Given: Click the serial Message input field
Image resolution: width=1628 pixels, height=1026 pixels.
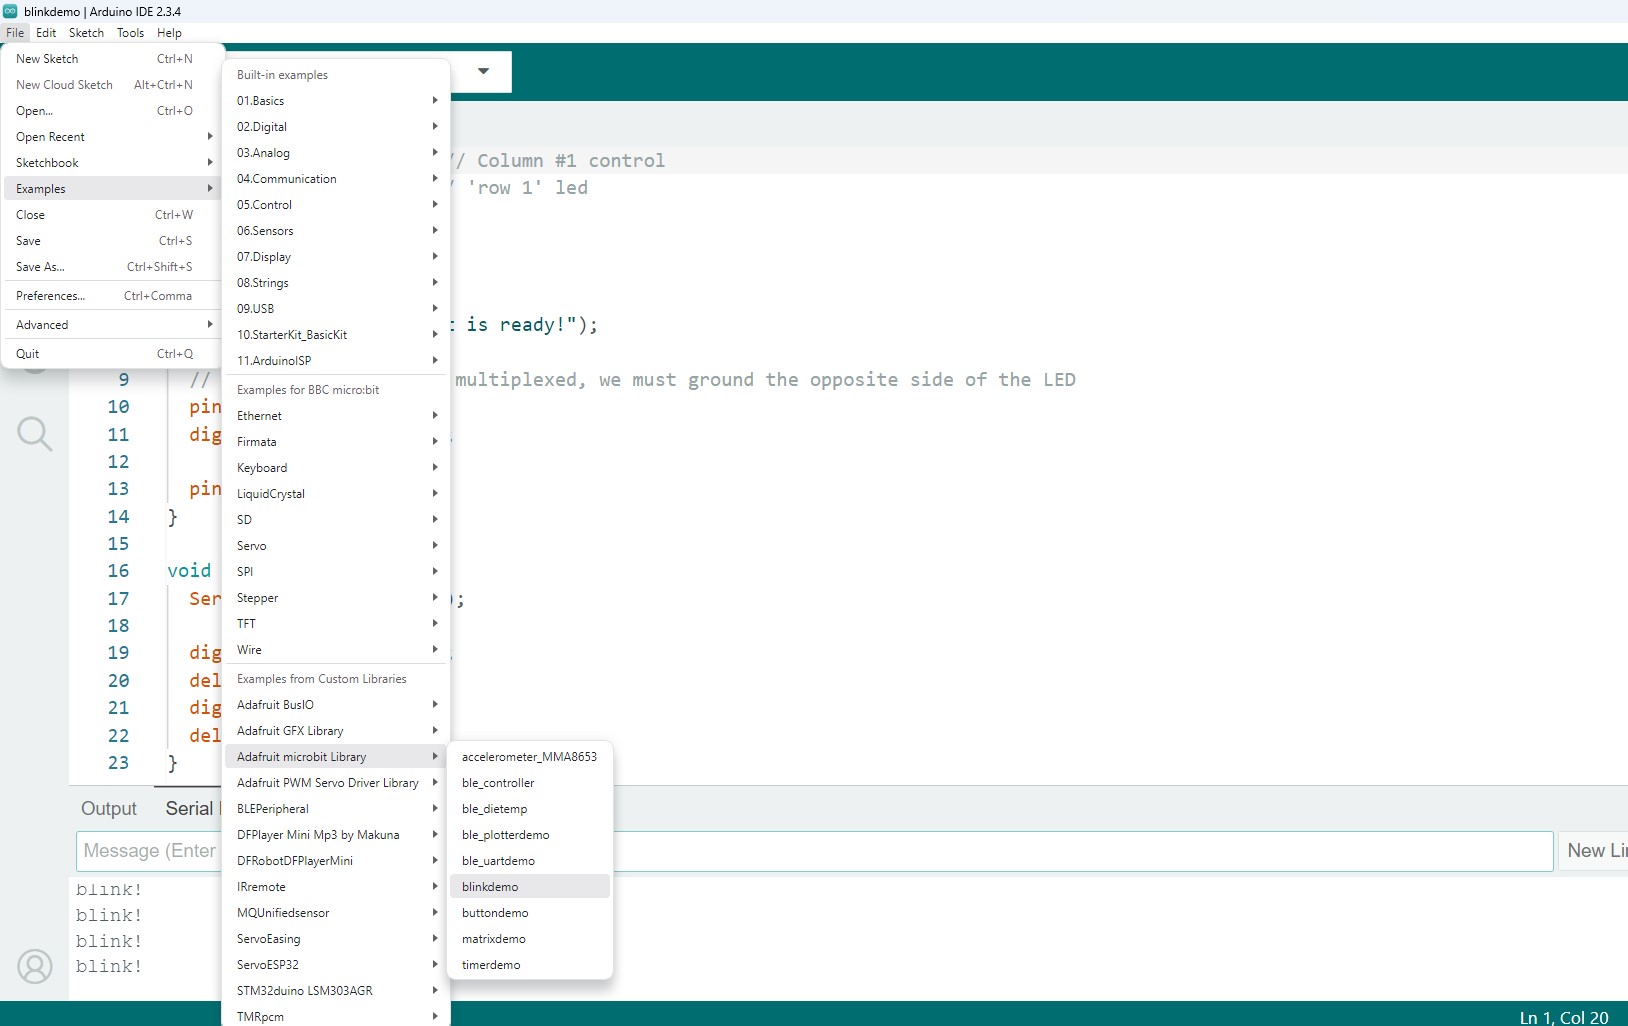Looking at the screenshot, I should [x=814, y=851].
